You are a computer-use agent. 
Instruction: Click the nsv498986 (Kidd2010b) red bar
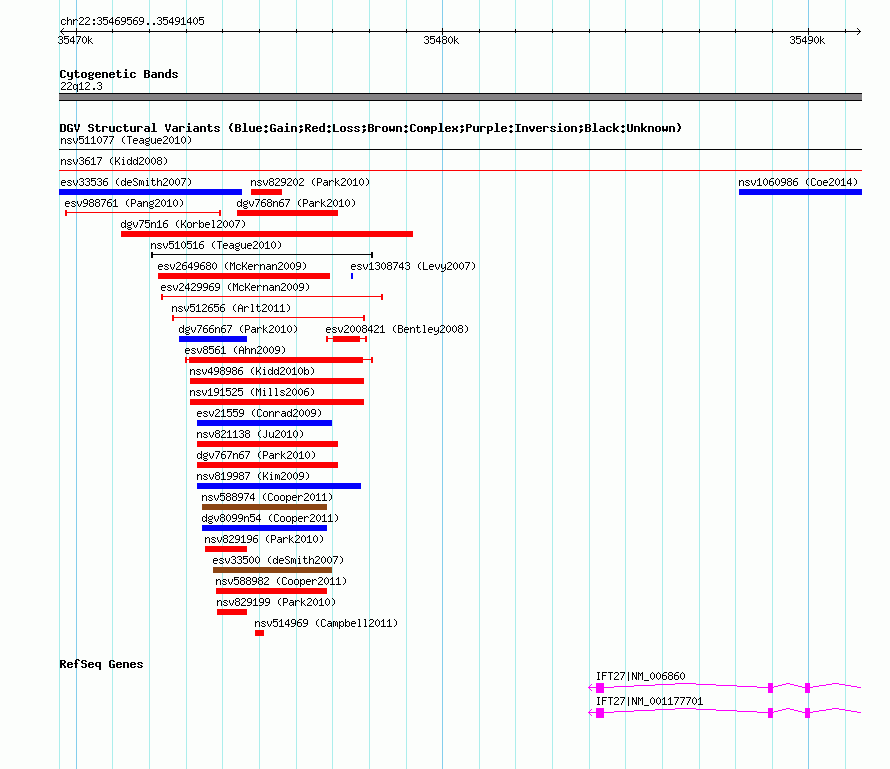click(x=277, y=381)
